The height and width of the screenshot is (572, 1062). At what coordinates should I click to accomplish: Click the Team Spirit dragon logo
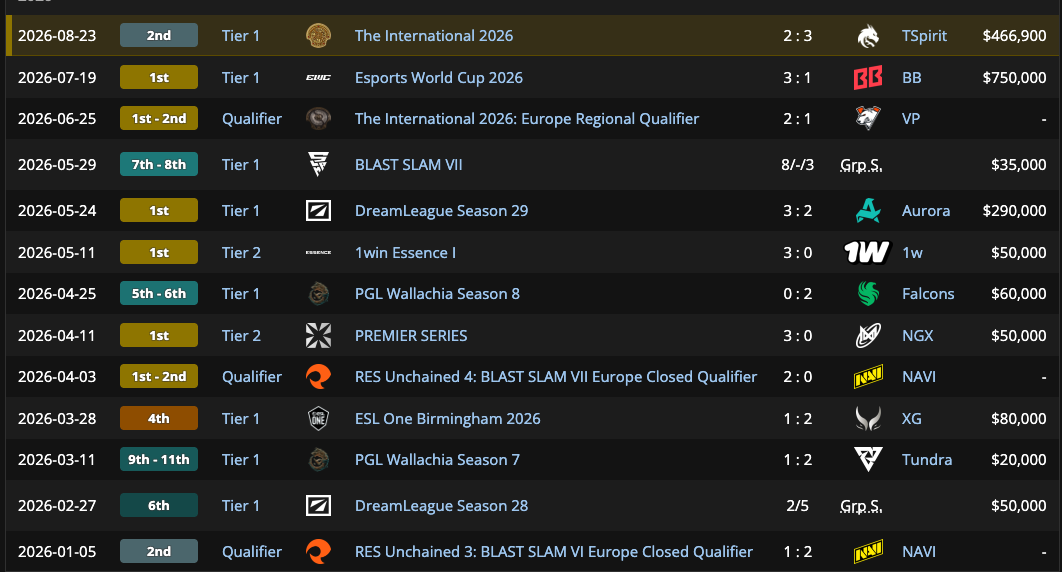868,36
